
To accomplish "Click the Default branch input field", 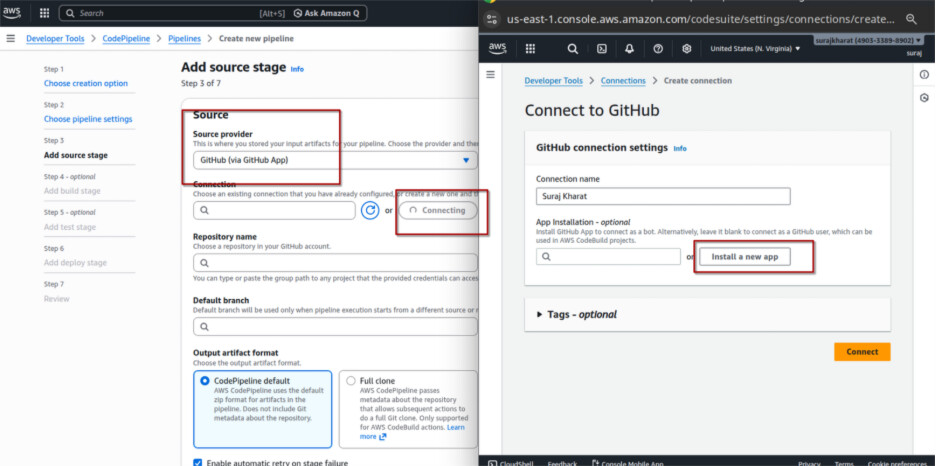I will coord(335,326).
